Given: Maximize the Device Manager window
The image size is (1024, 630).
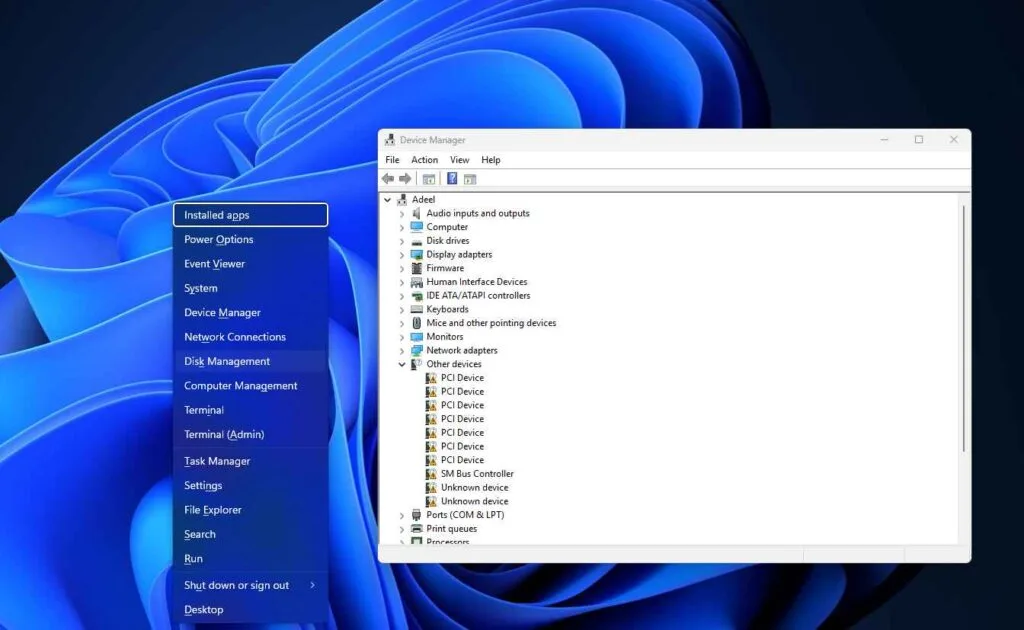Looking at the screenshot, I should [919, 140].
